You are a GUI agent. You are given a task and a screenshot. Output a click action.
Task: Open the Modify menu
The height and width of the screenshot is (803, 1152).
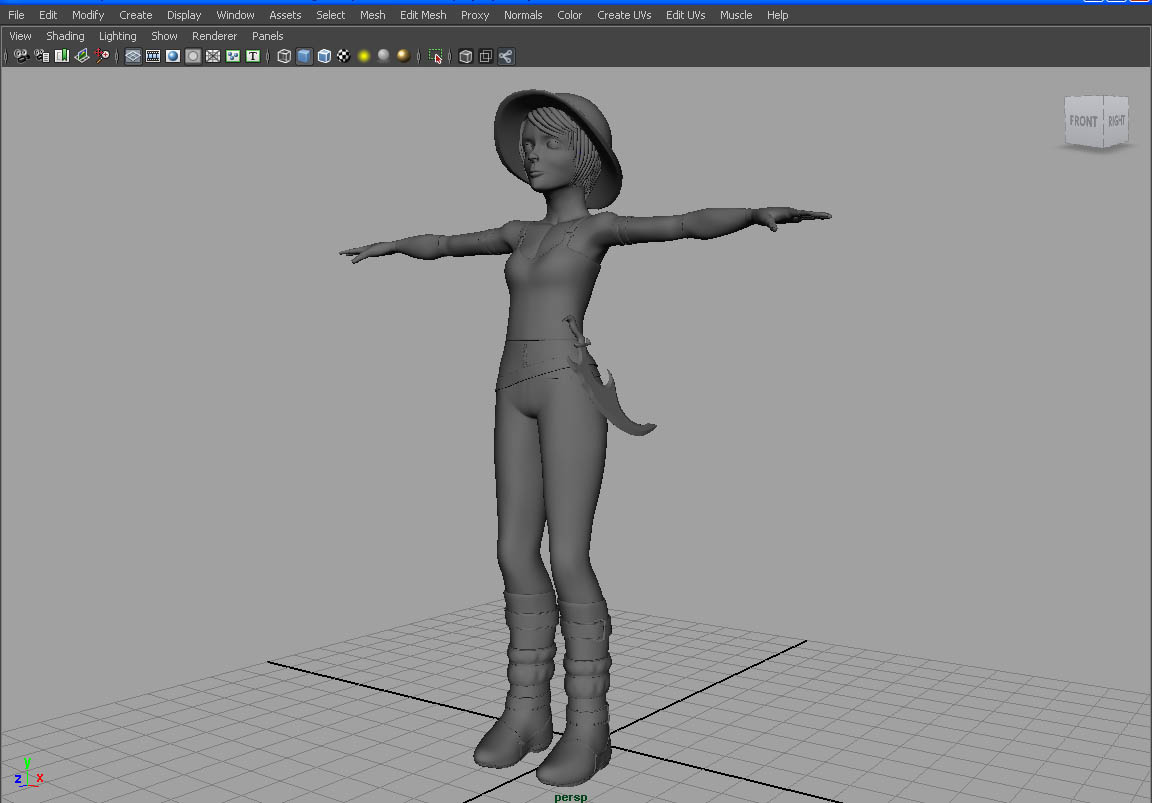[88, 15]
